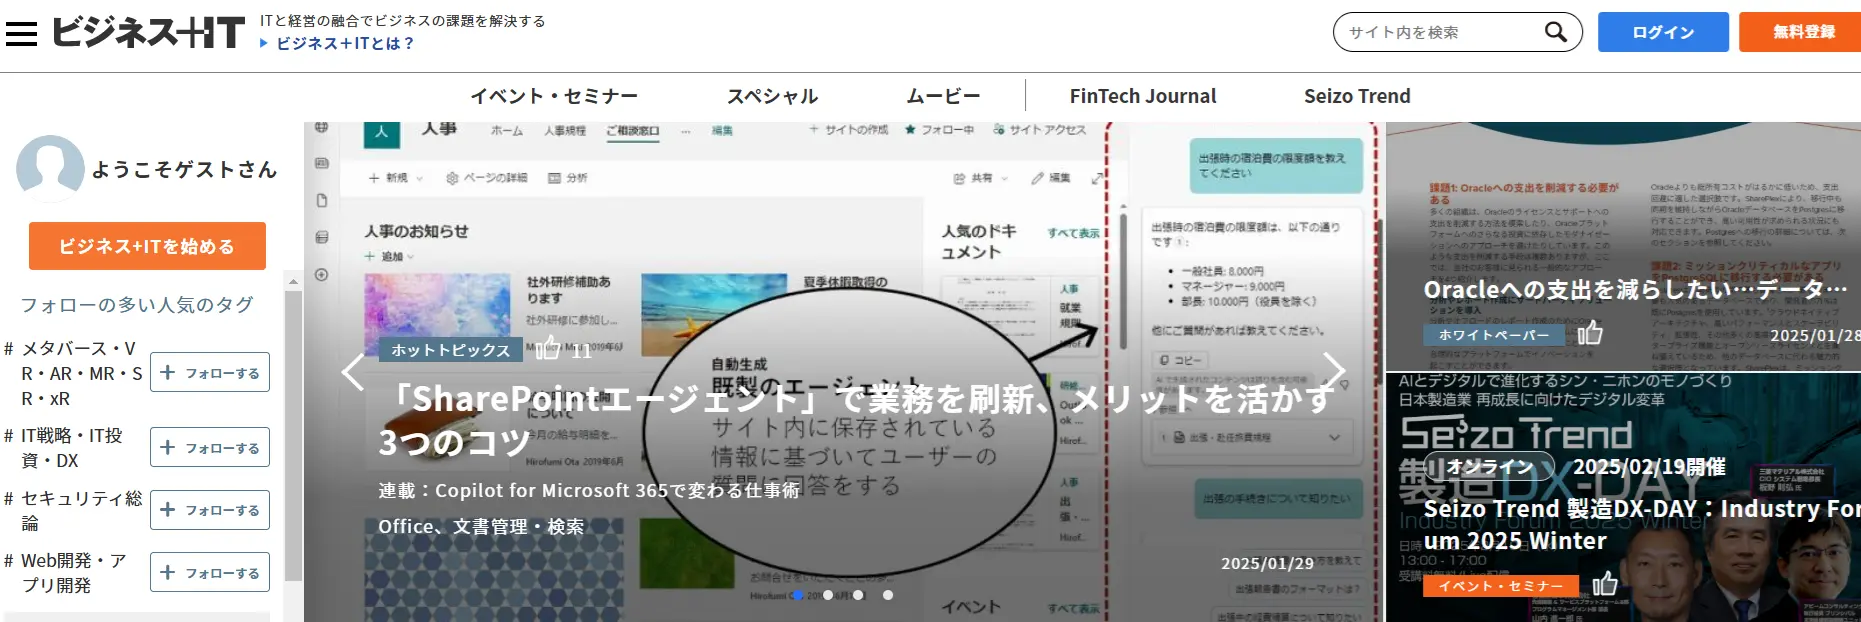The width and height of the screenshot is (1861, 622).
Task: Follow the IT戦略・IT投資・DX tag
Action: 210,447
